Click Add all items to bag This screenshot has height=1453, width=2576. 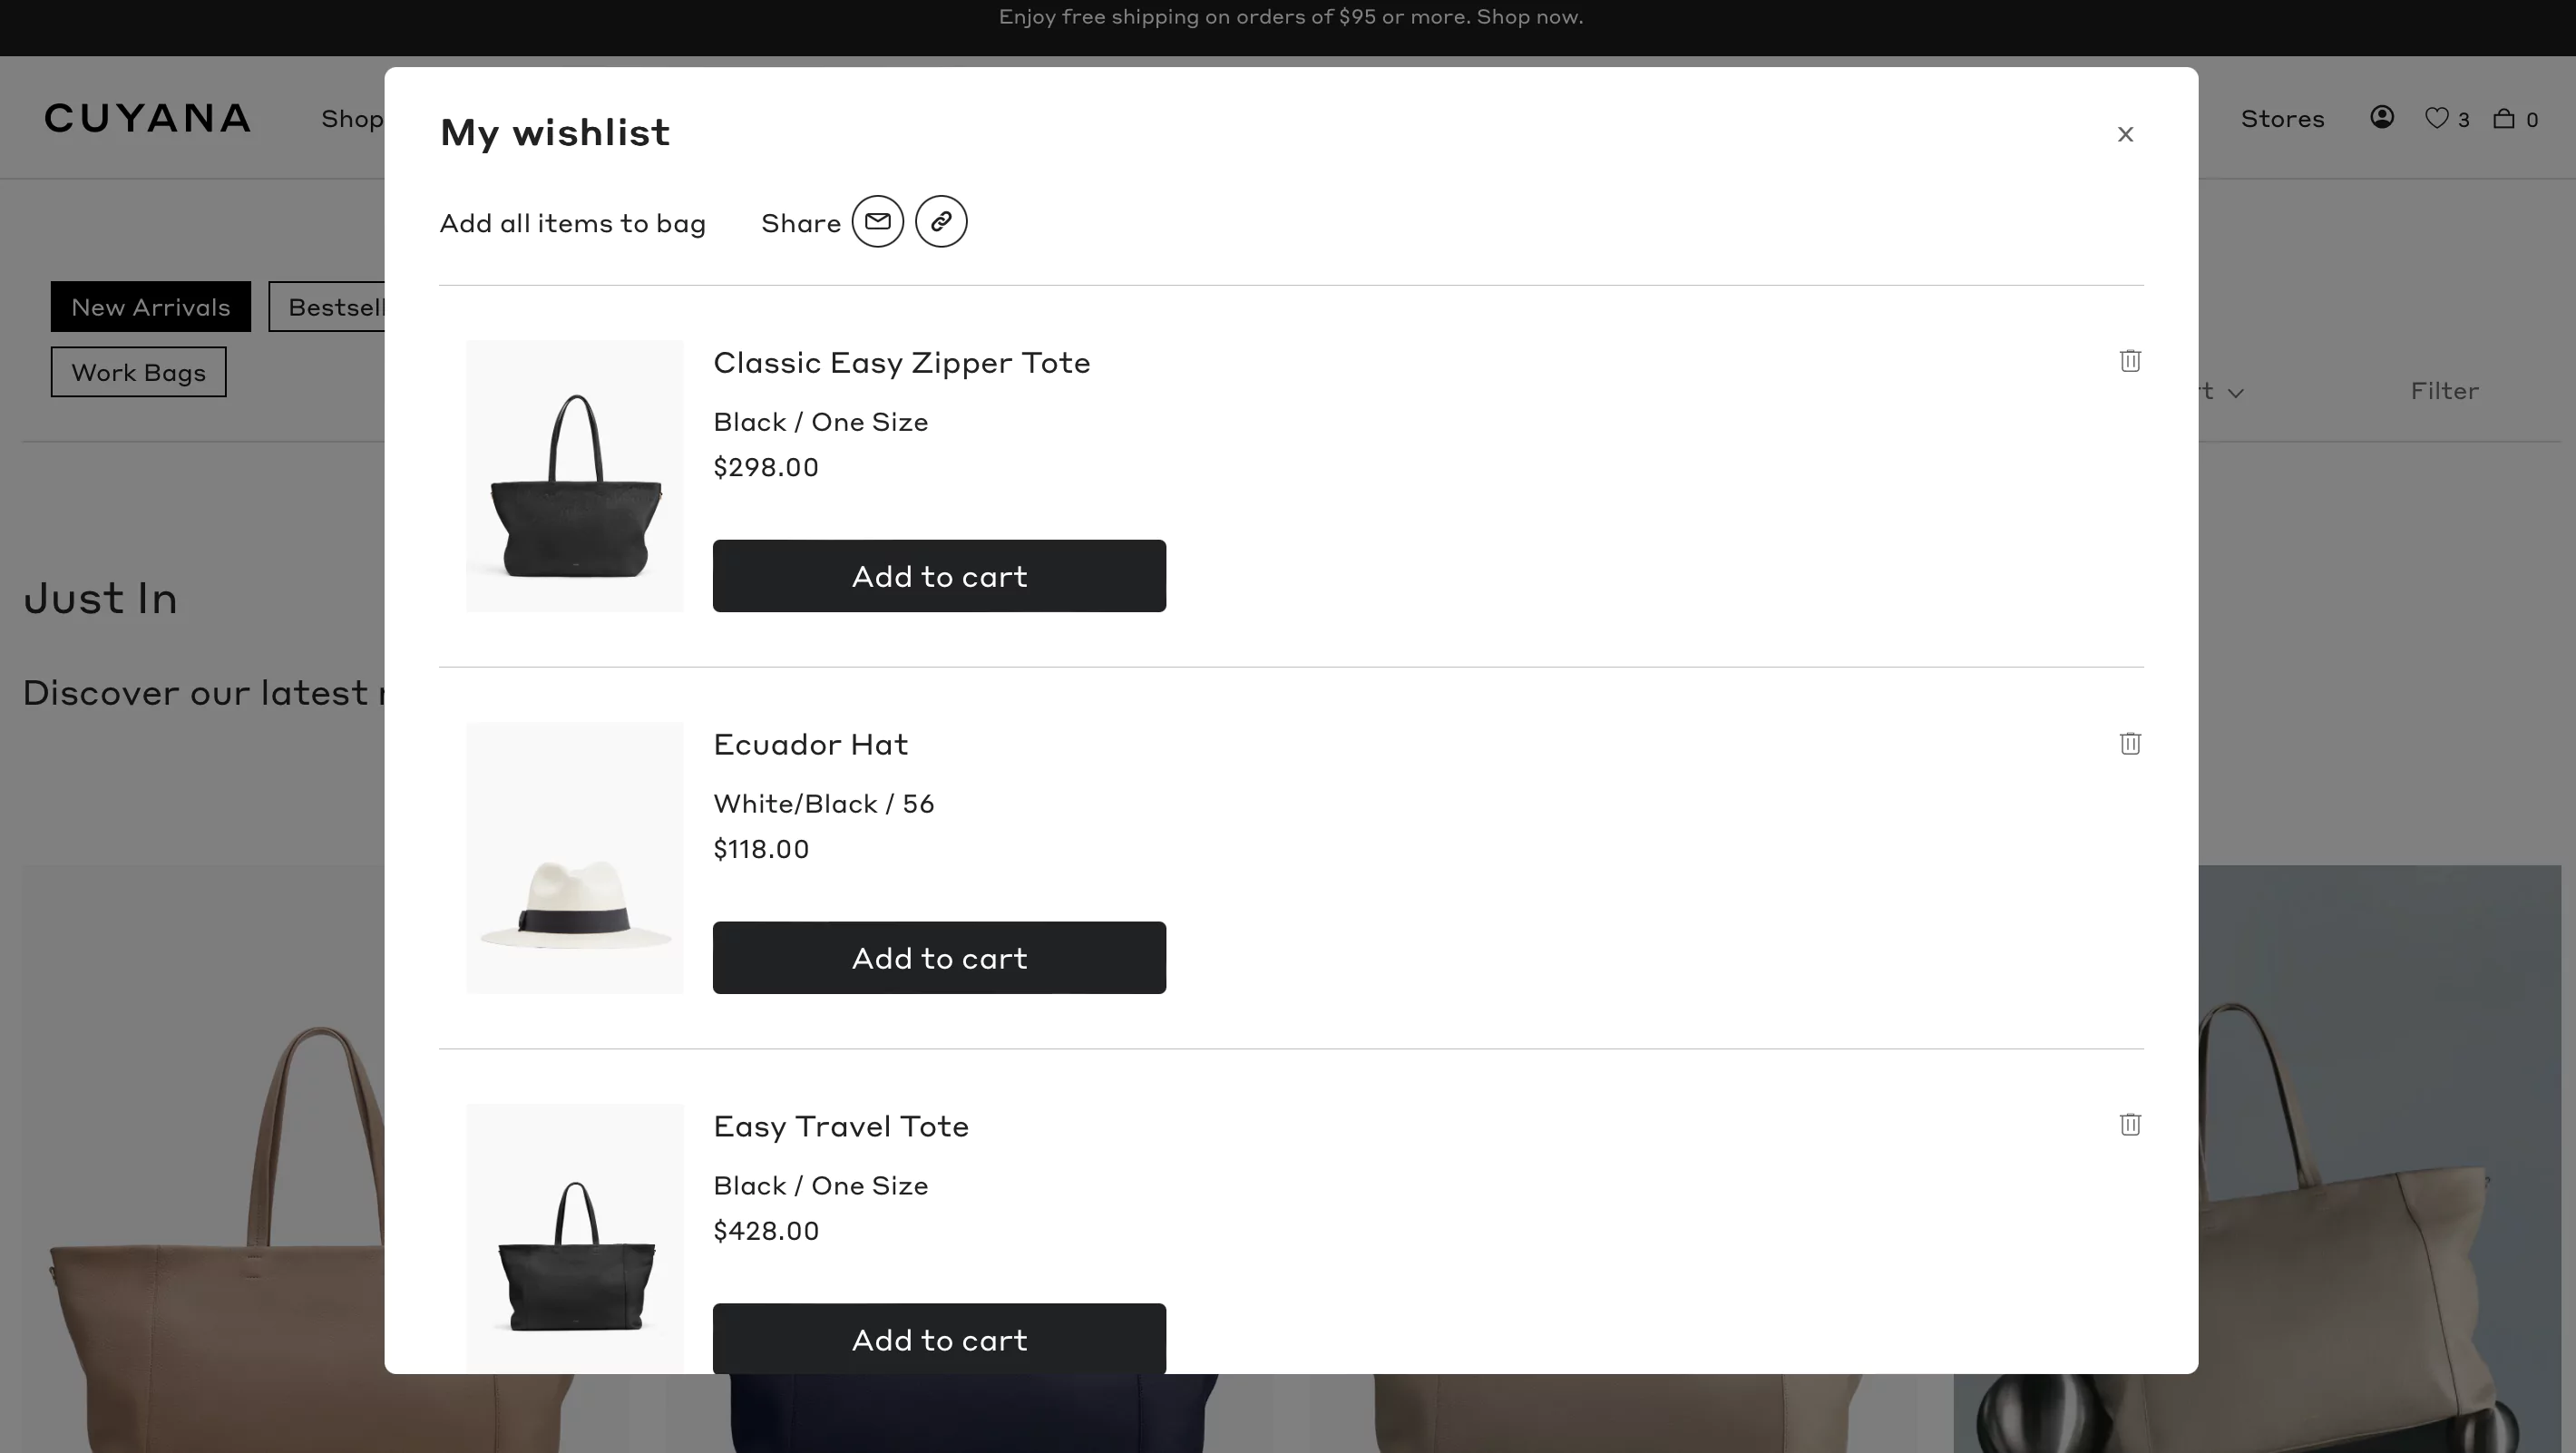click(573, 221)
